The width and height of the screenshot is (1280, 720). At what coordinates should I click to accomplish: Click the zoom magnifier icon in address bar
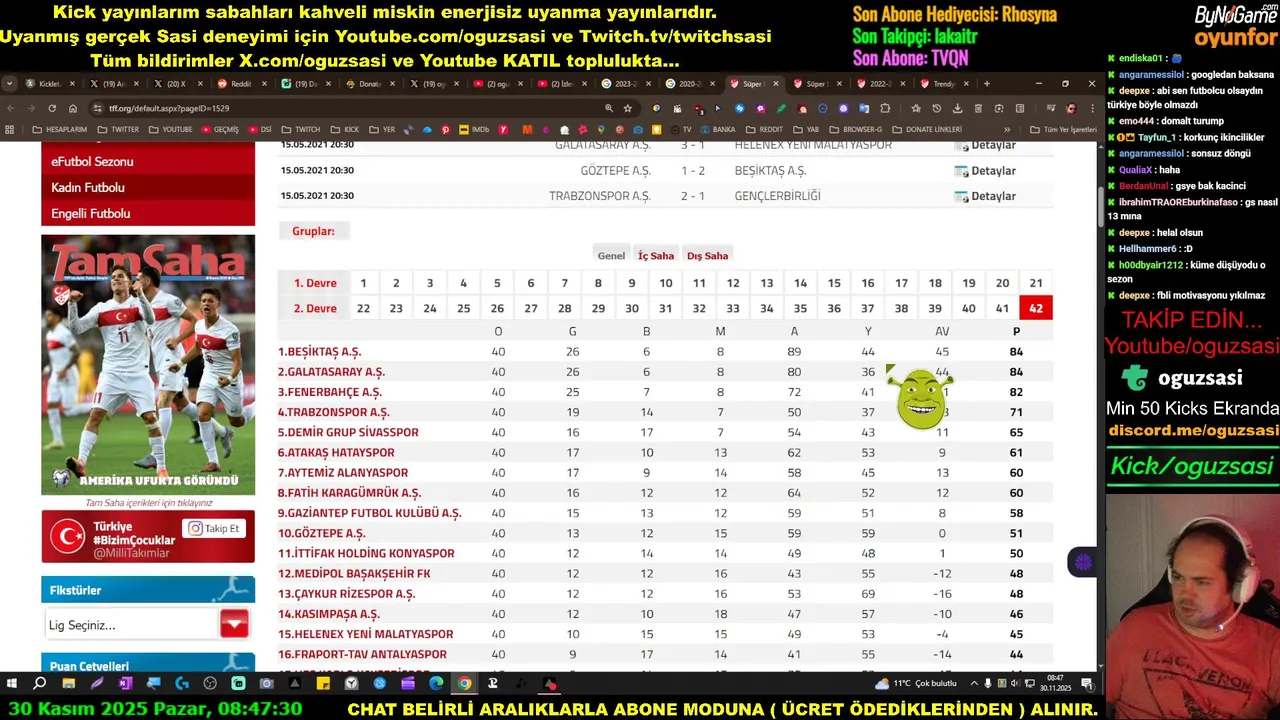click(x=608, y=108)
